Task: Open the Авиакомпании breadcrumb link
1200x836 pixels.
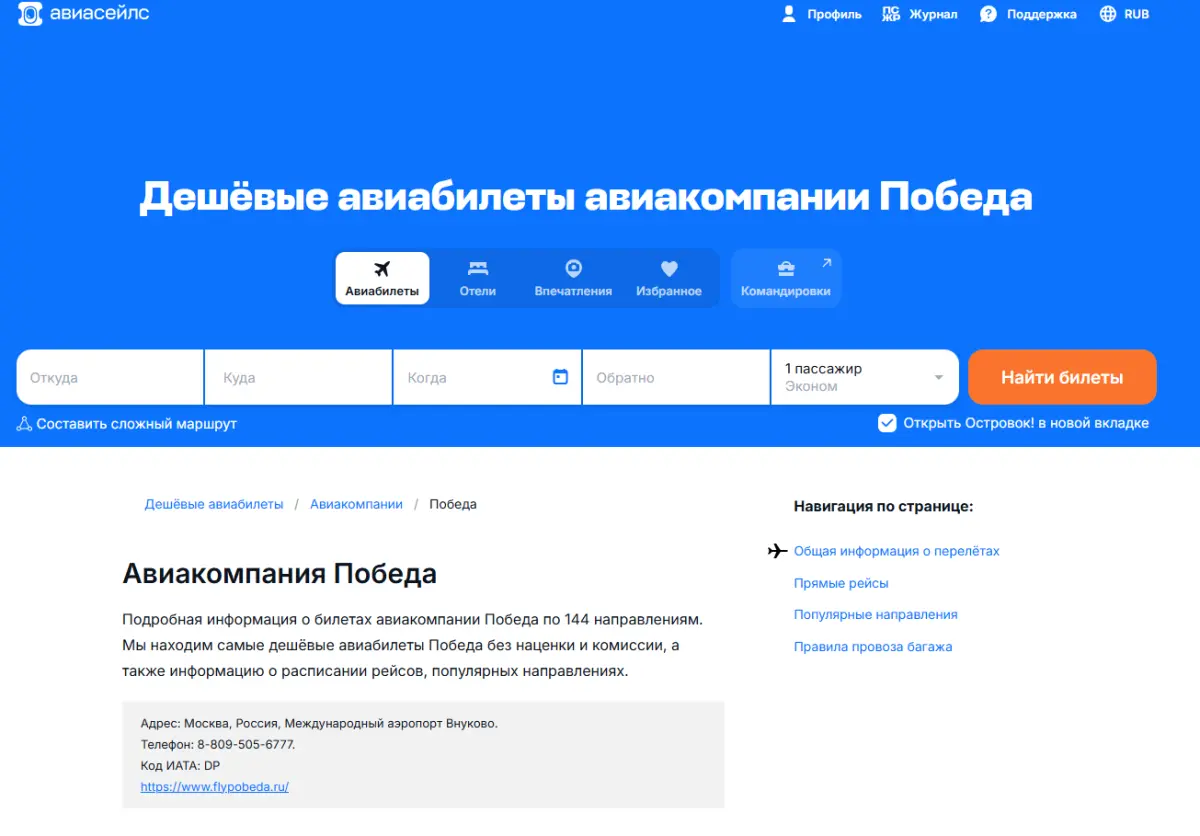Action: coord(356,504)
